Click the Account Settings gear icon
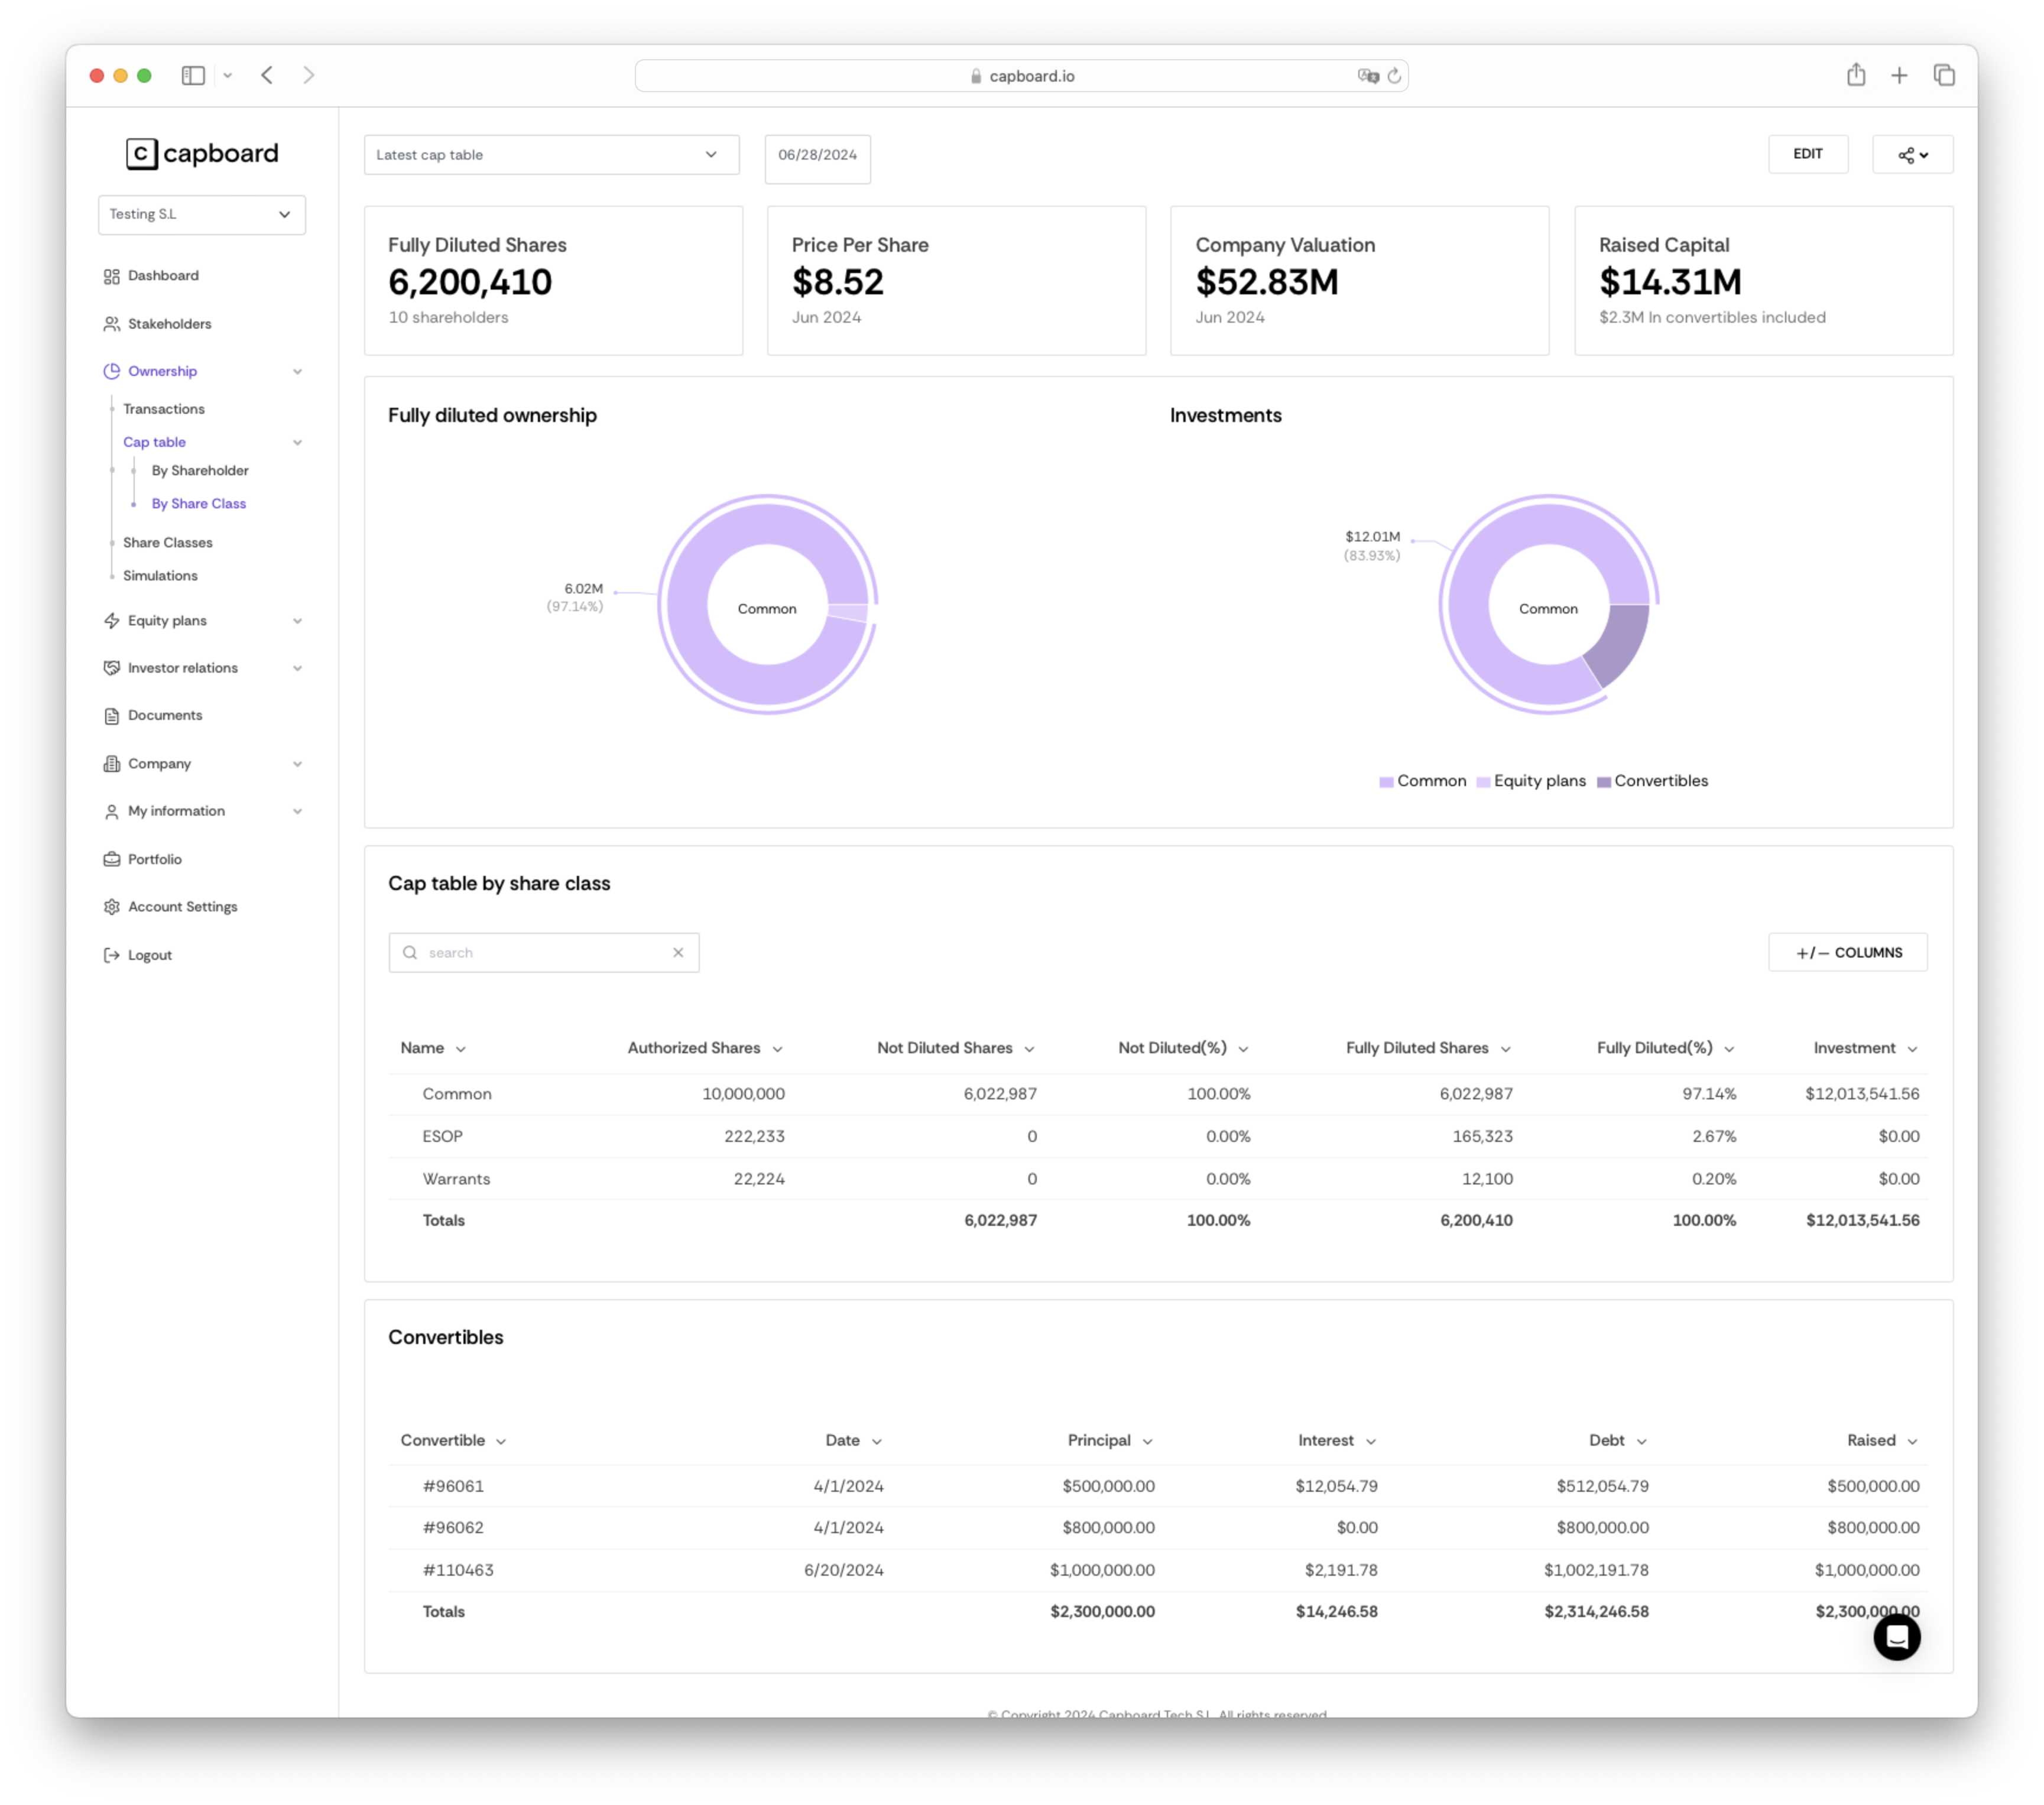2044x1805 pixels. coord(112,906)
